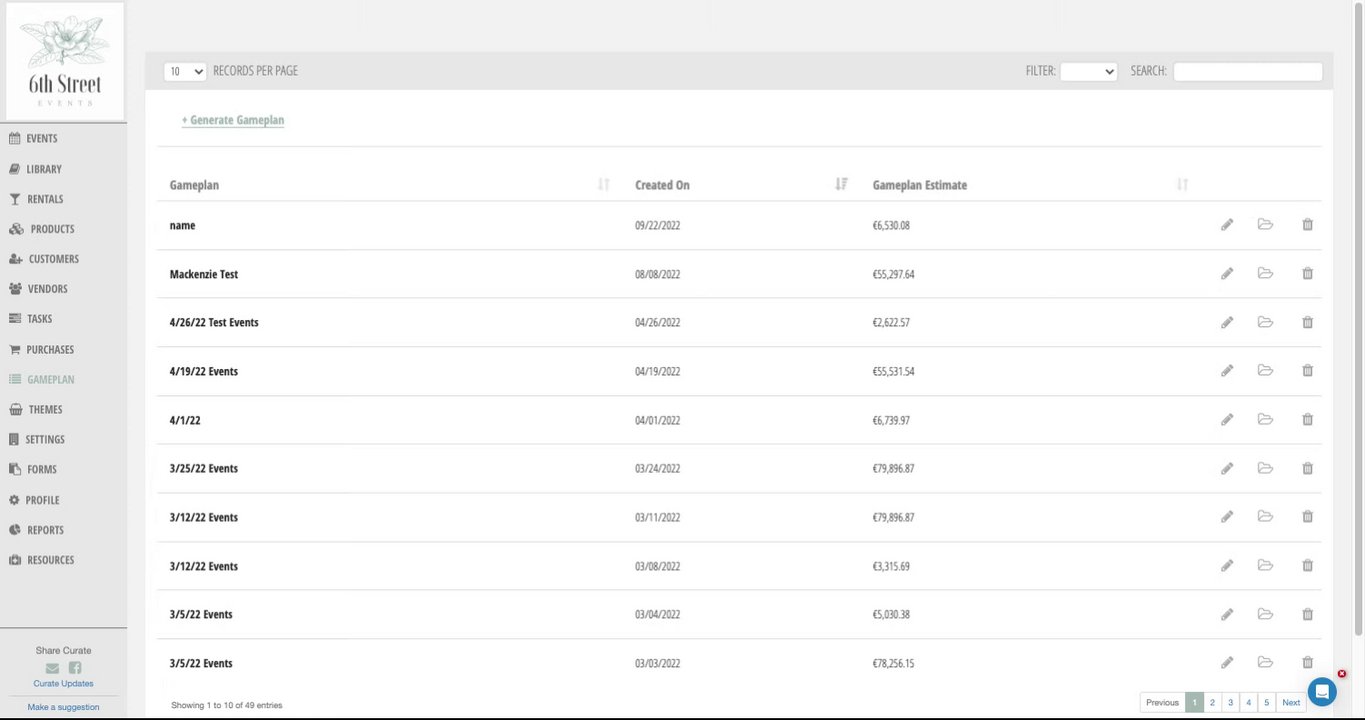
Task: Delete the 4/1/22 gameplan with trash icon
Action: [x=1307, y=420]
